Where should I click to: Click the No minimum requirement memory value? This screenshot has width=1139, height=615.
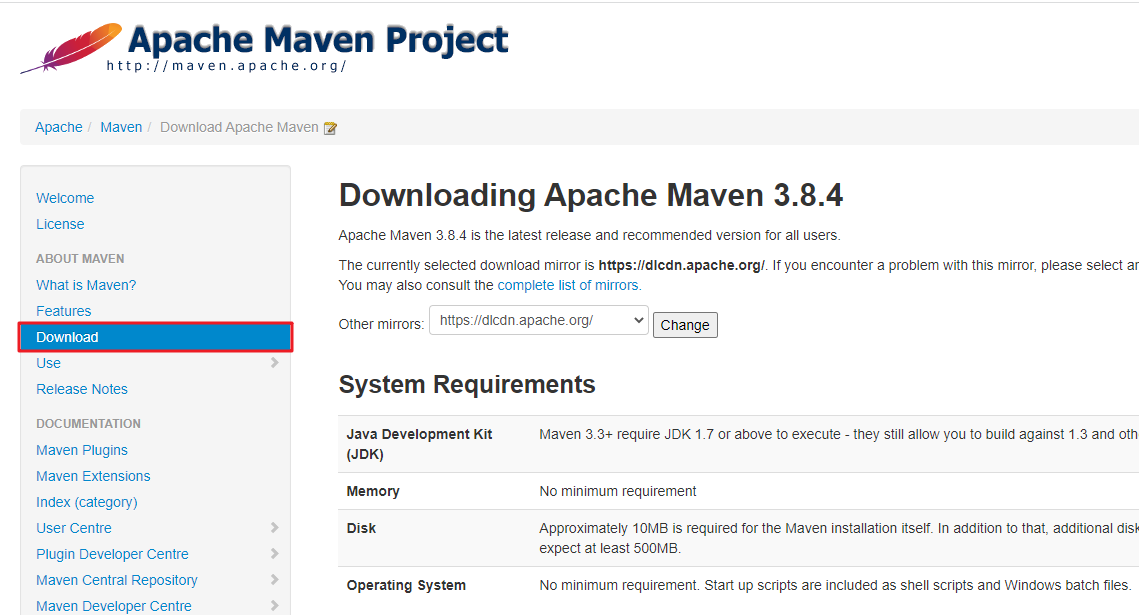pos(617,492)
